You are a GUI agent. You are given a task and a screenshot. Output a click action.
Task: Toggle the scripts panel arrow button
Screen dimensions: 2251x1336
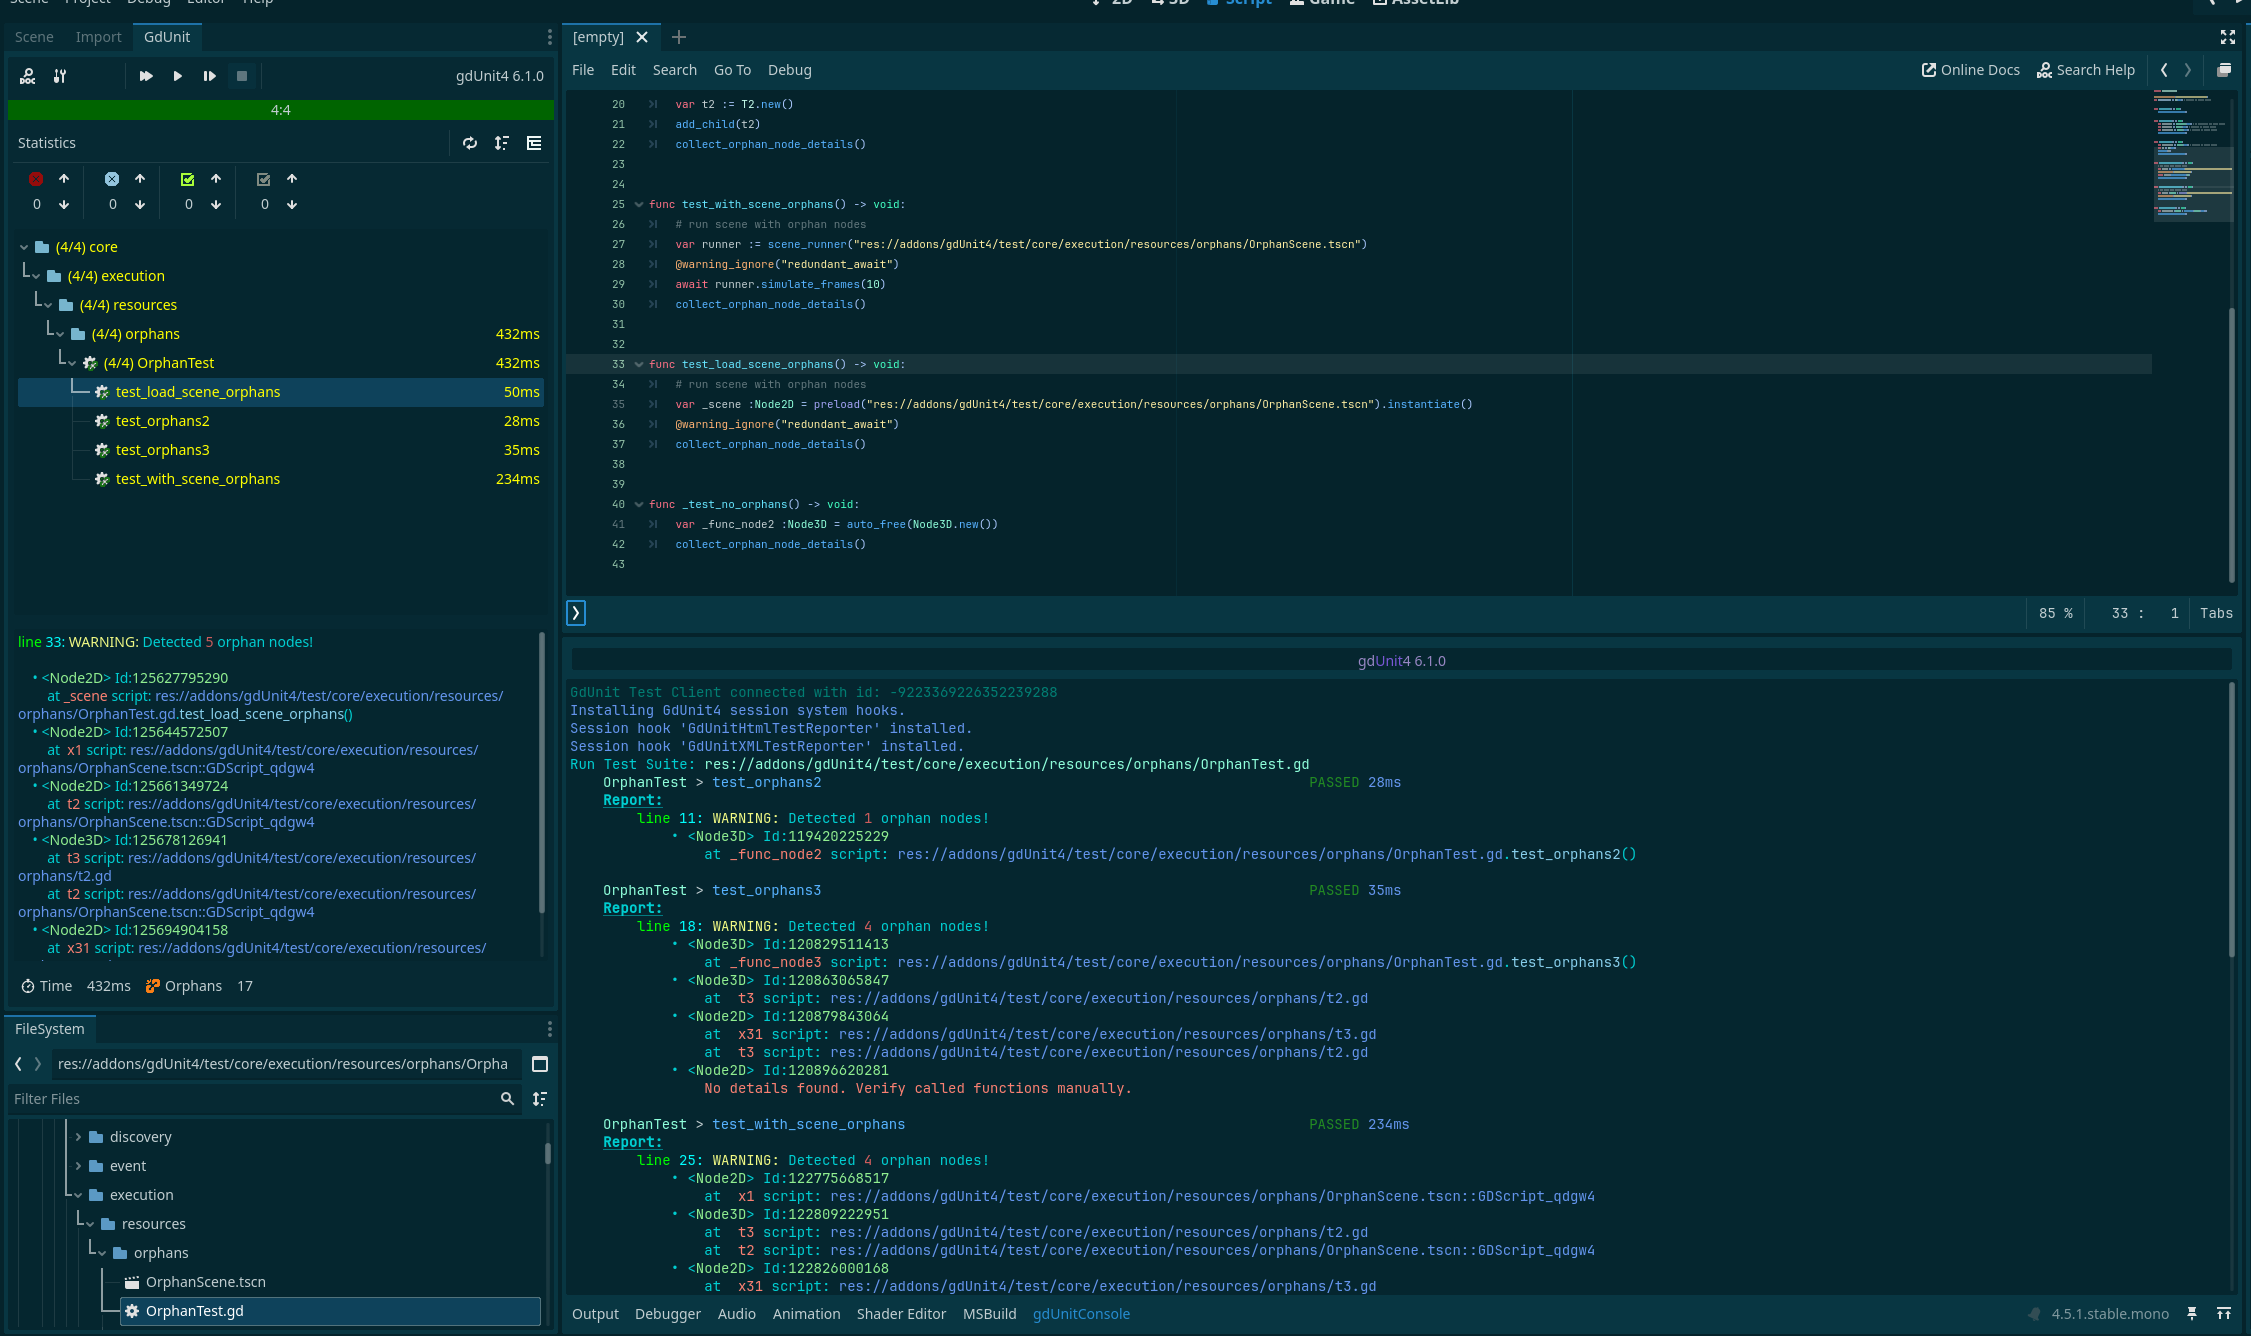pos(576,613)
